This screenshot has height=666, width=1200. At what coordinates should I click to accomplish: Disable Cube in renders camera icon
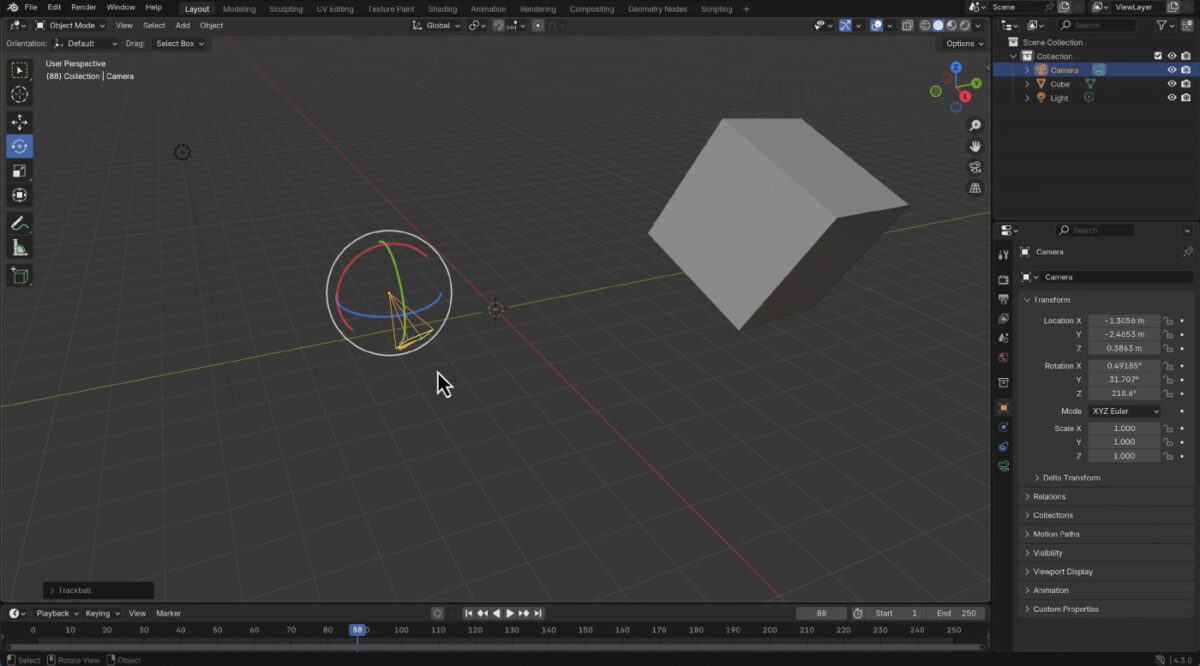point(1186,84)
